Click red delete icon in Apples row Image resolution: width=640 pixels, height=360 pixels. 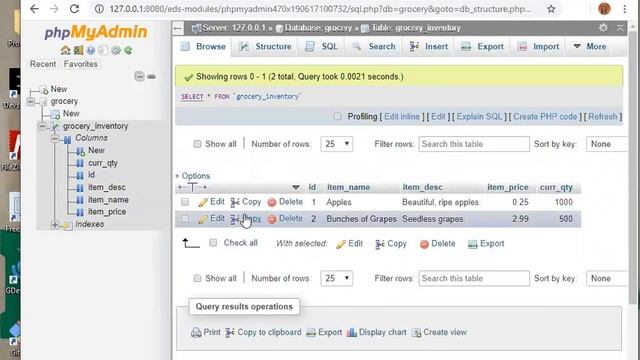point(272,202)
